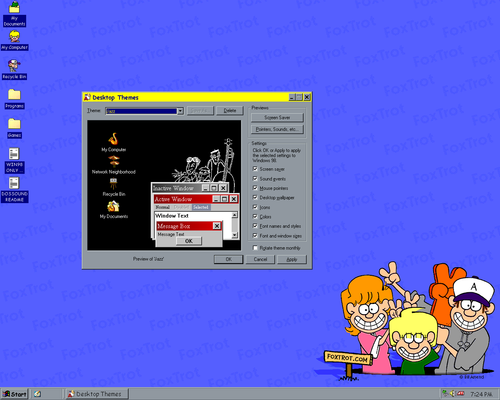Disable Font names and styles
Viewport: 500px width, 400px height.
(255, 226)
